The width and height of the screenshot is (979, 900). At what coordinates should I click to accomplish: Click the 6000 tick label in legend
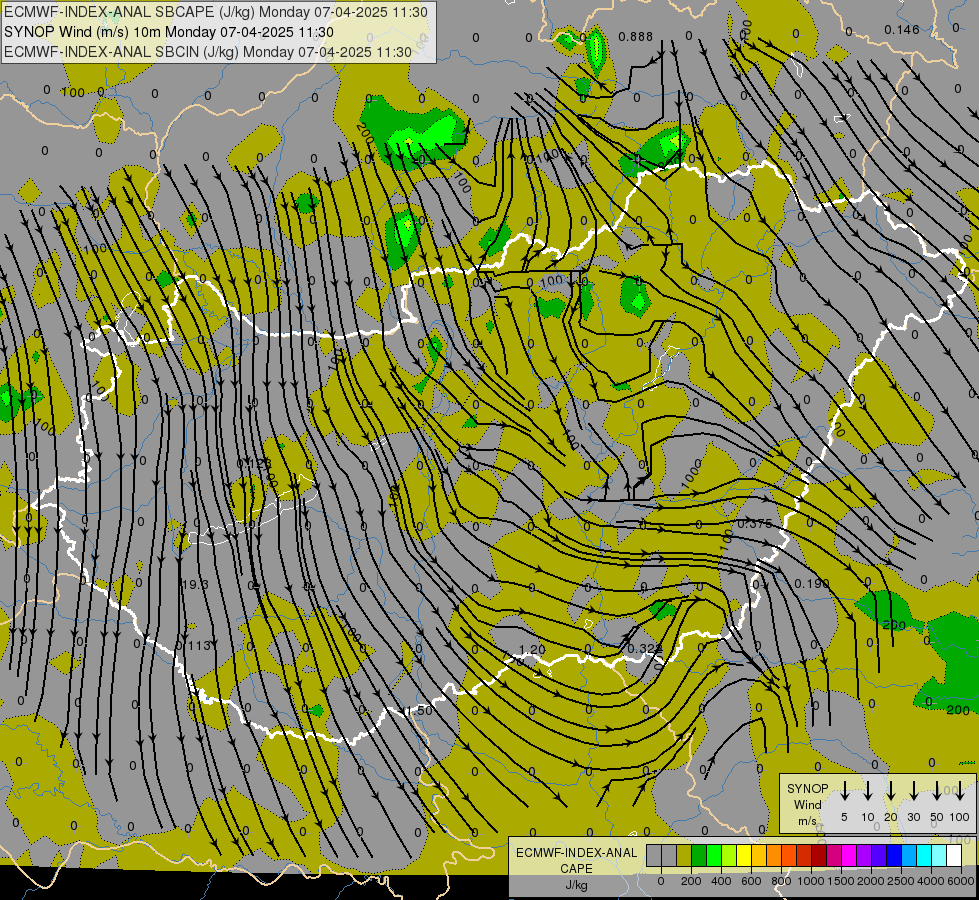click(x=961, y=881)
